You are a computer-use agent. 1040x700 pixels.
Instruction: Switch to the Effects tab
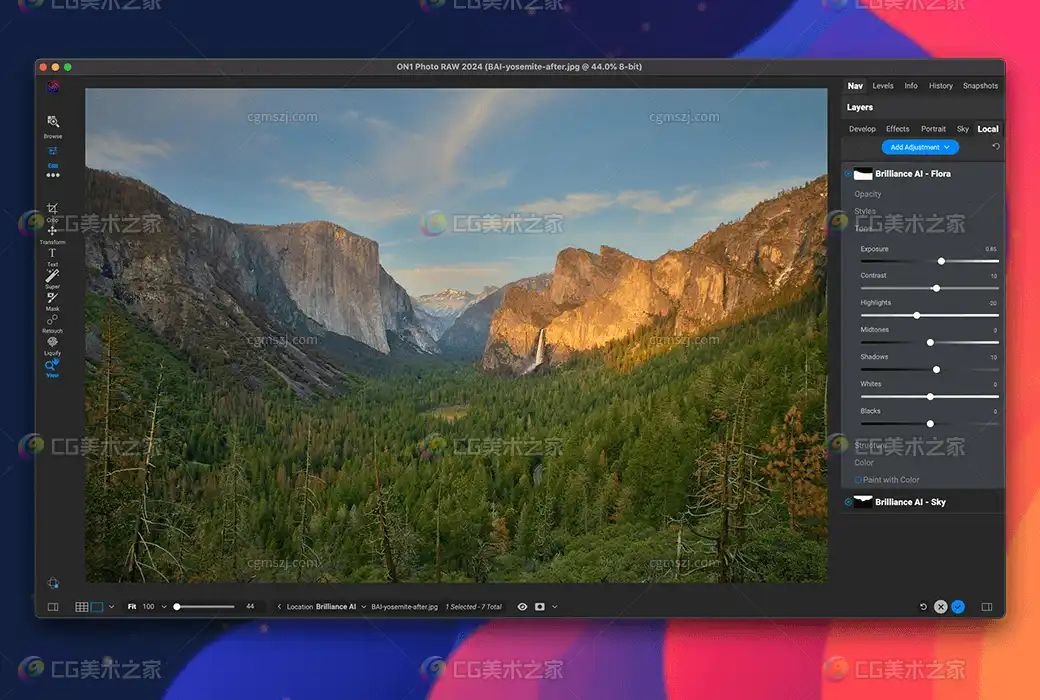click(897, 129)
